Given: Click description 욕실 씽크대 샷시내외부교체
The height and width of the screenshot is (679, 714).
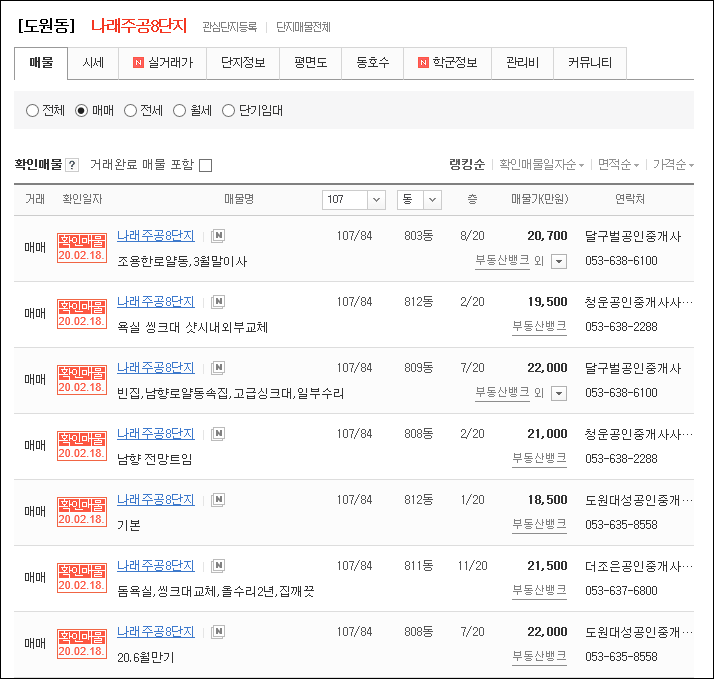Looking at the screenshot, I should (193, 327).
